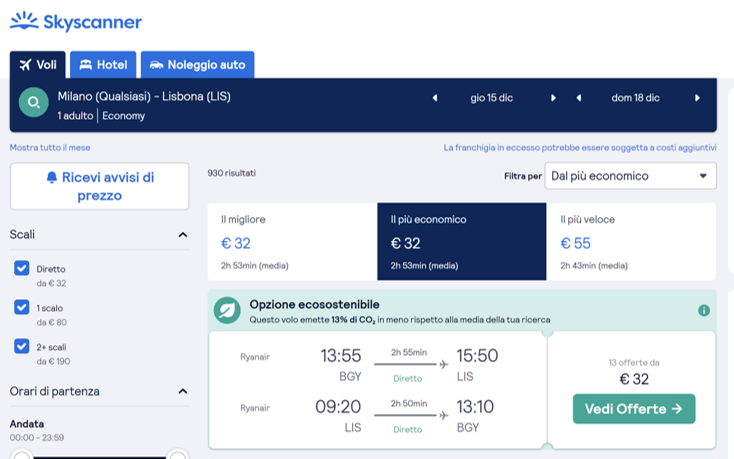Screen dimensions: 734x459
Task: Advance departure date after gio 15 dic
Action: point(553,98)
